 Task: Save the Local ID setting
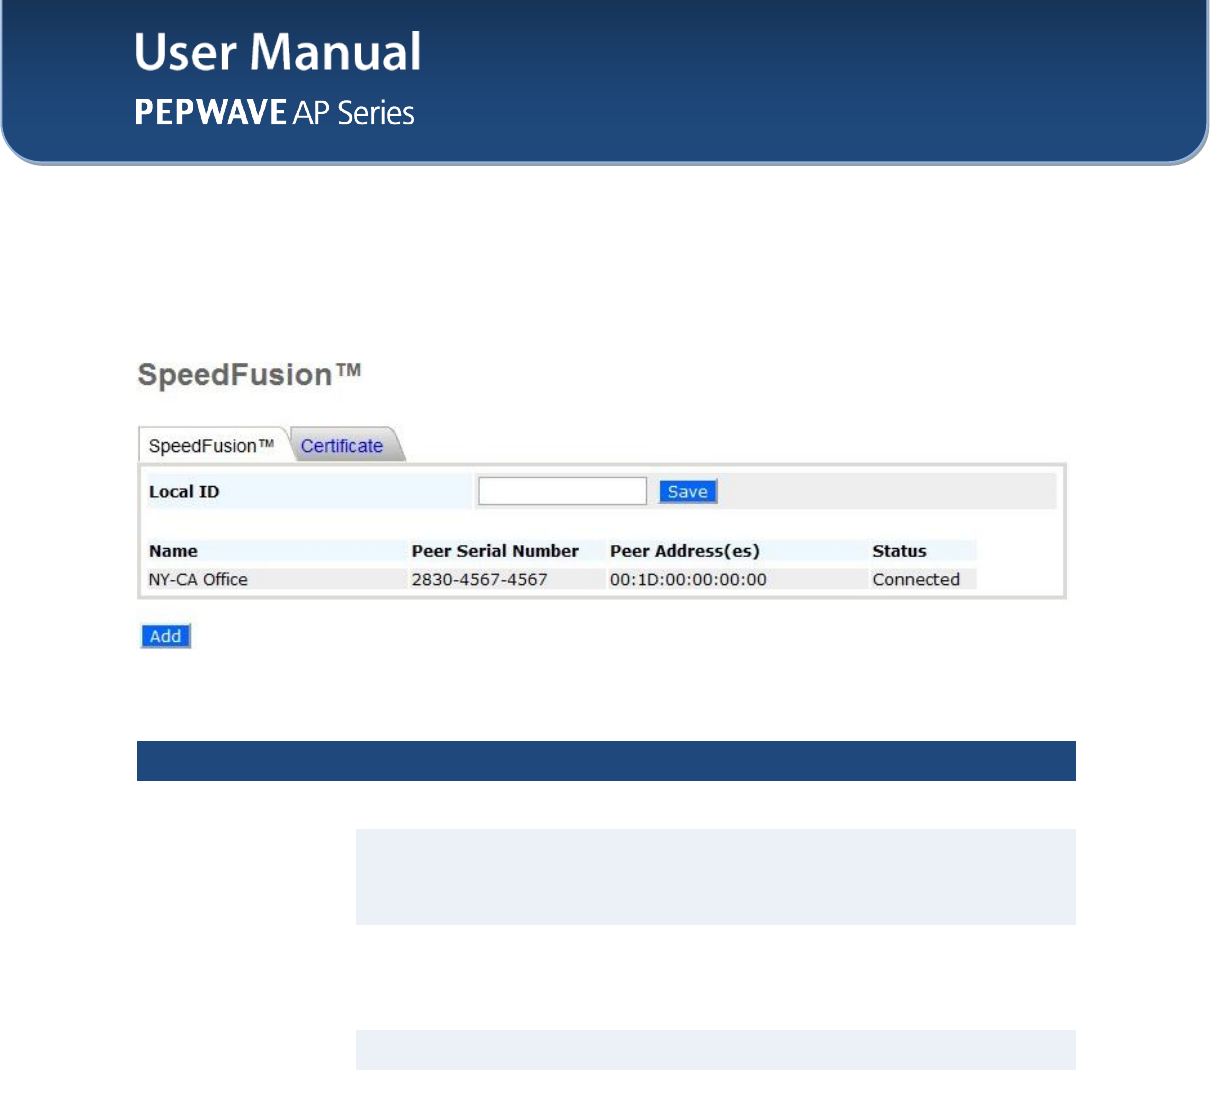[688, 492]
